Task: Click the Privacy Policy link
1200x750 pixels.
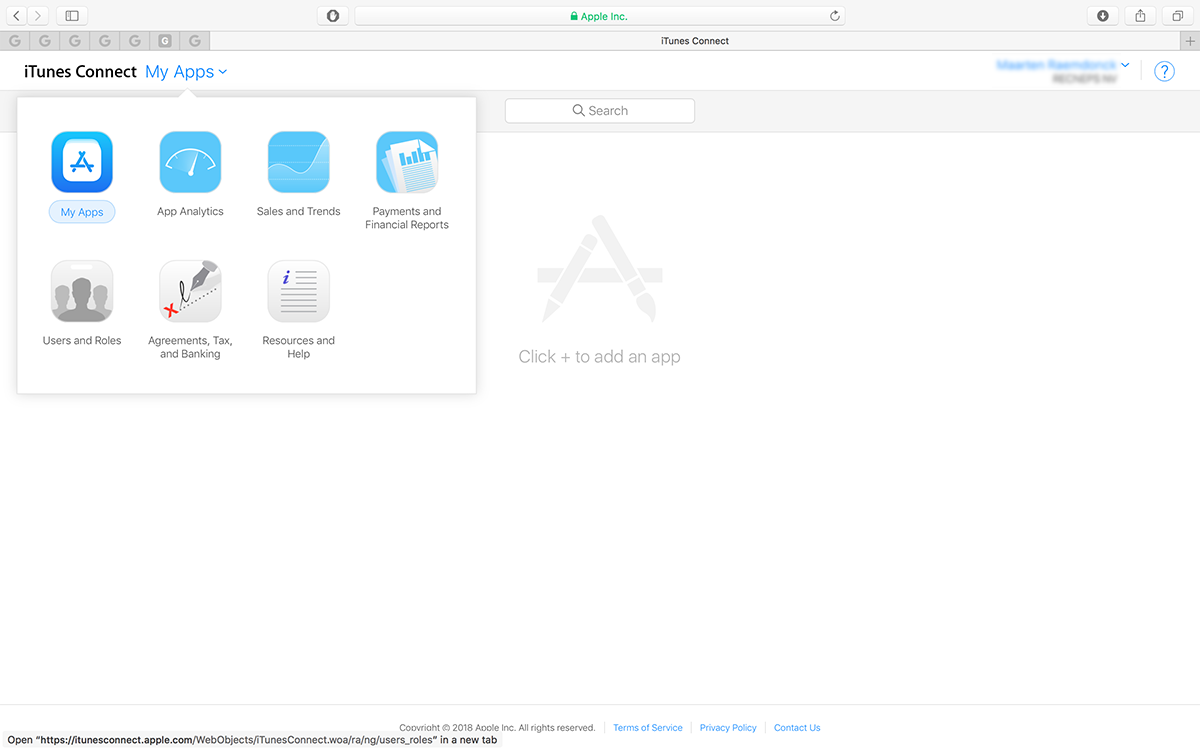Action: click(727, 727)
